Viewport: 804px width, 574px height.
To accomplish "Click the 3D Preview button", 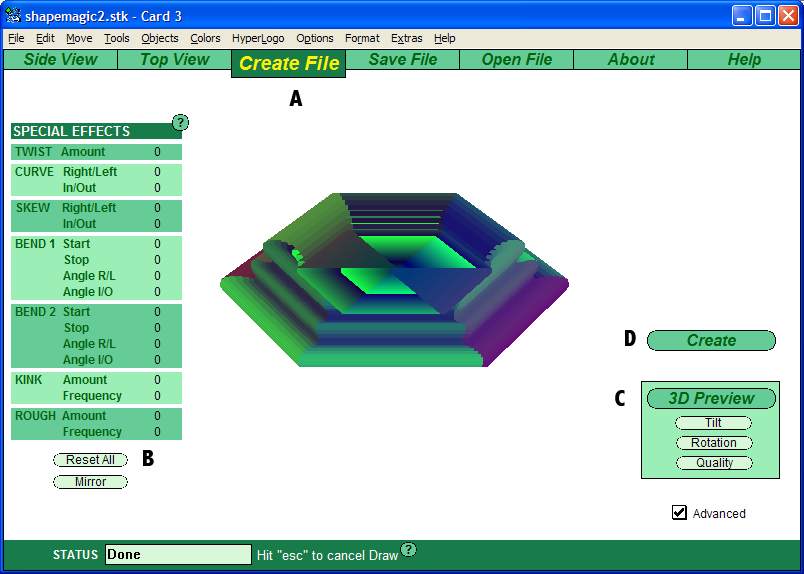I will point(711,398).
